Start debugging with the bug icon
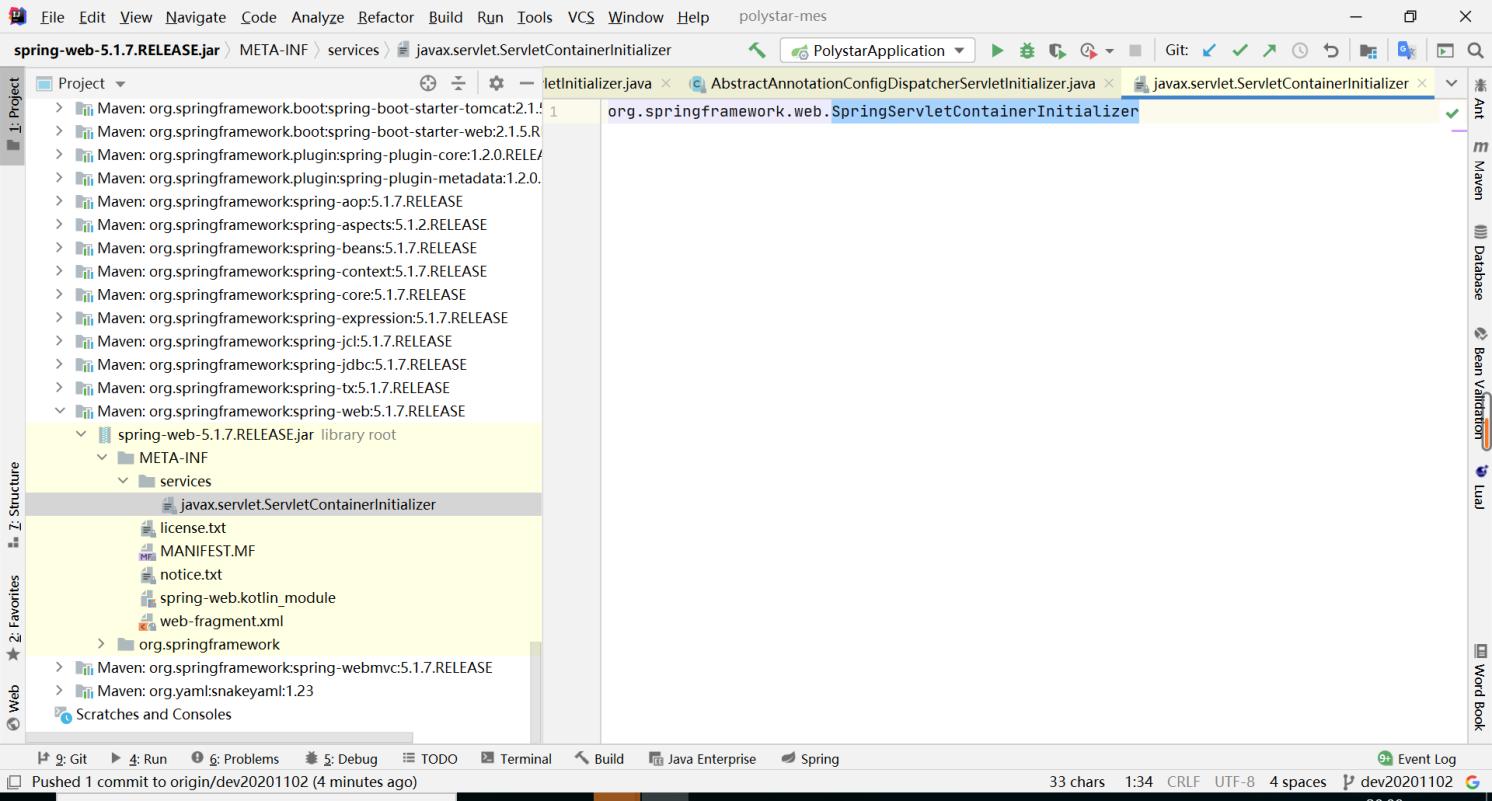Image resolution: width=1492 pixels, height=801 pixels. pos(1026,50)
